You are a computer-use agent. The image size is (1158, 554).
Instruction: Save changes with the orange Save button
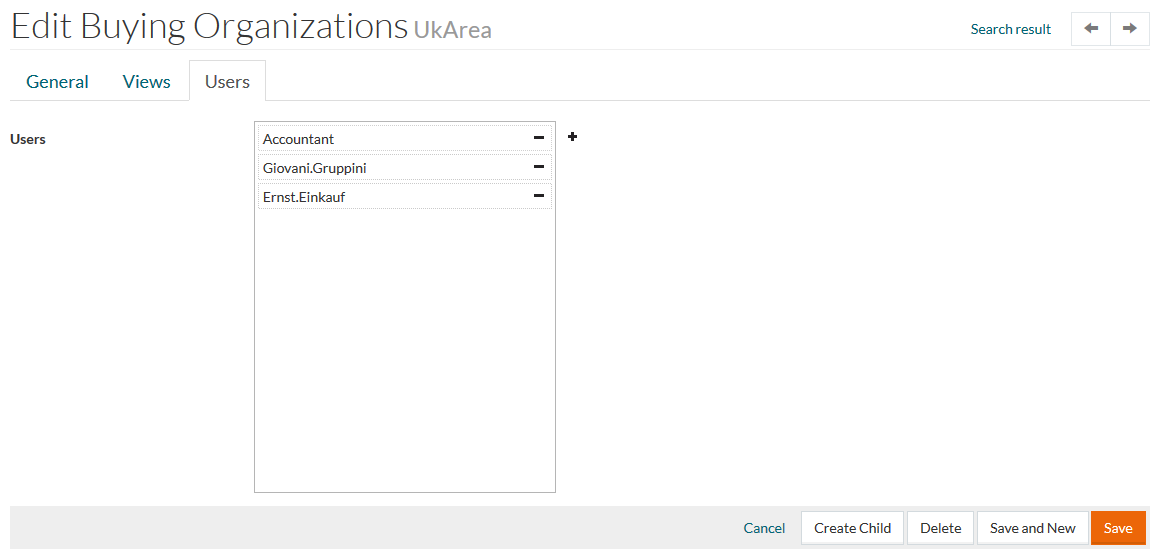1117,528
